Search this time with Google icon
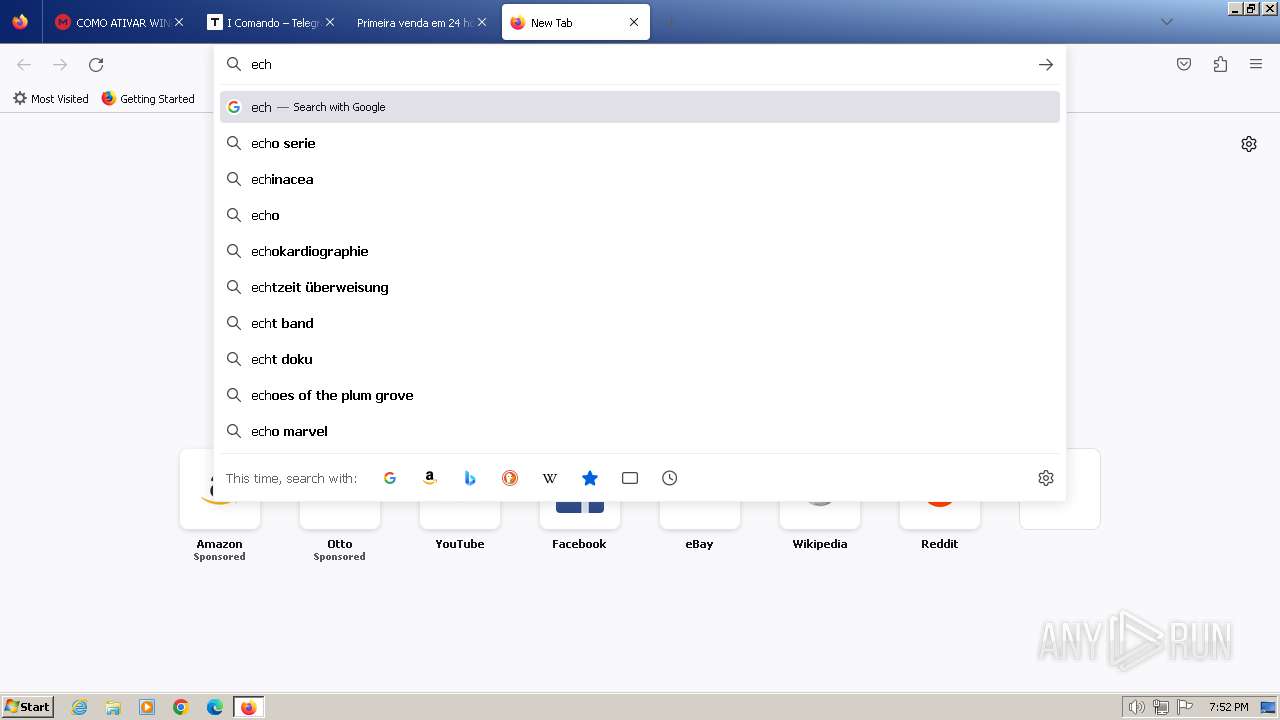 pos(390,478)
